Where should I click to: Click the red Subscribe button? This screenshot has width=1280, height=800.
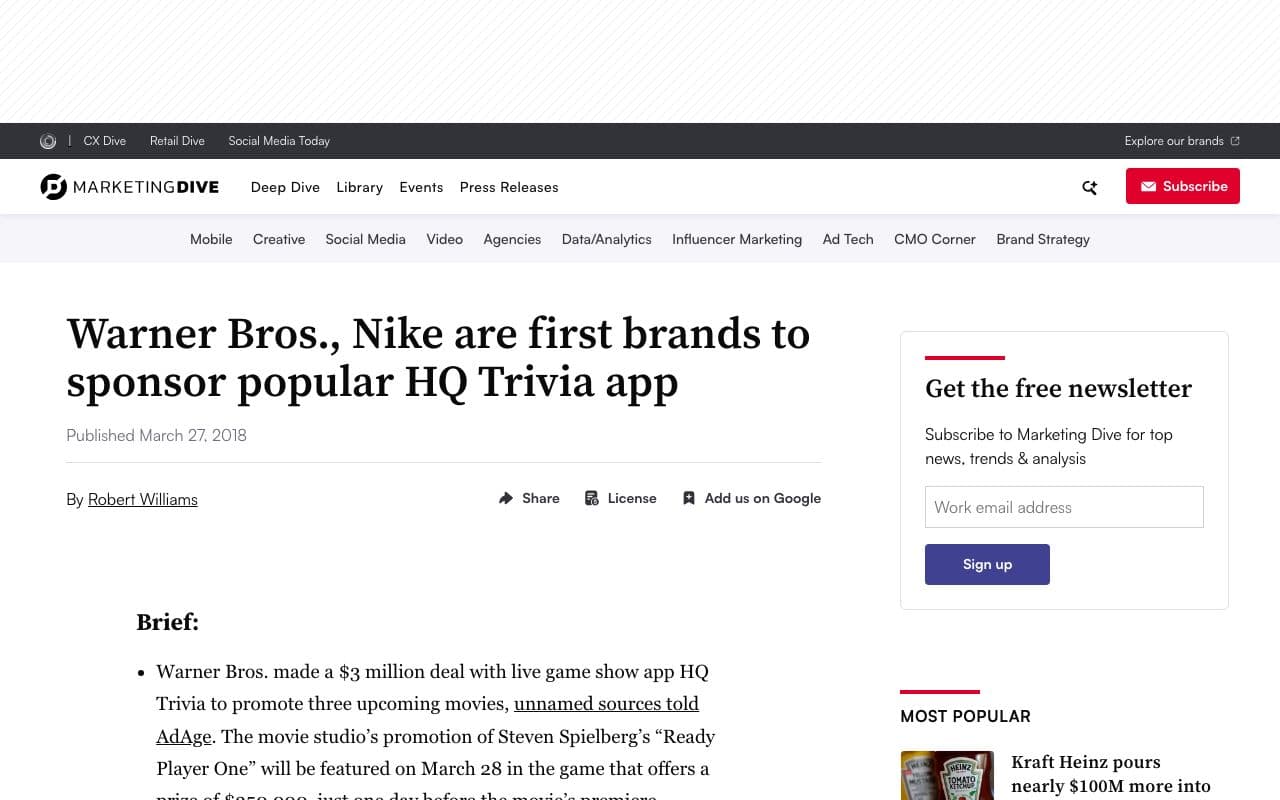(x=1183, y=186)
